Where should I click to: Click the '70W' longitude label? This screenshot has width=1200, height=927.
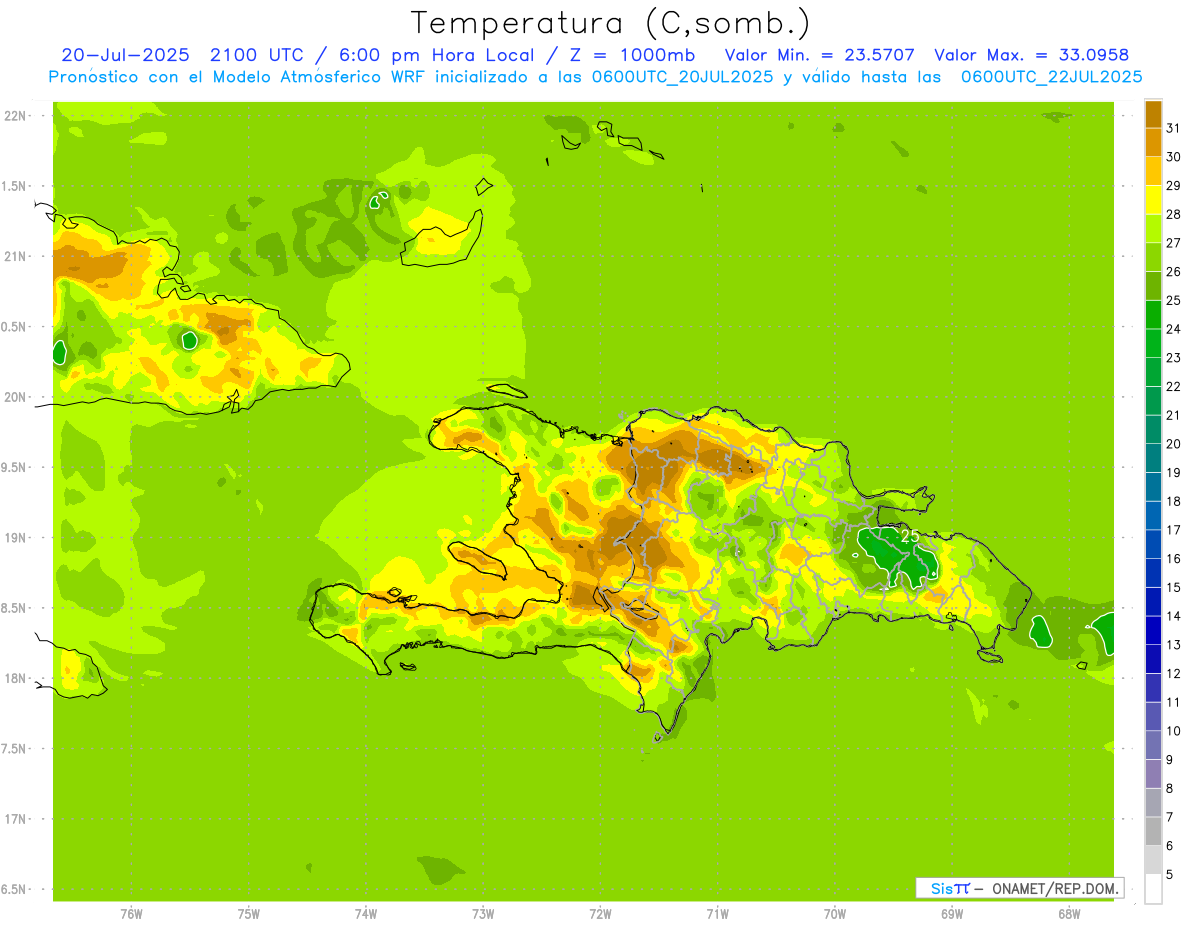[x=834, y=914]
